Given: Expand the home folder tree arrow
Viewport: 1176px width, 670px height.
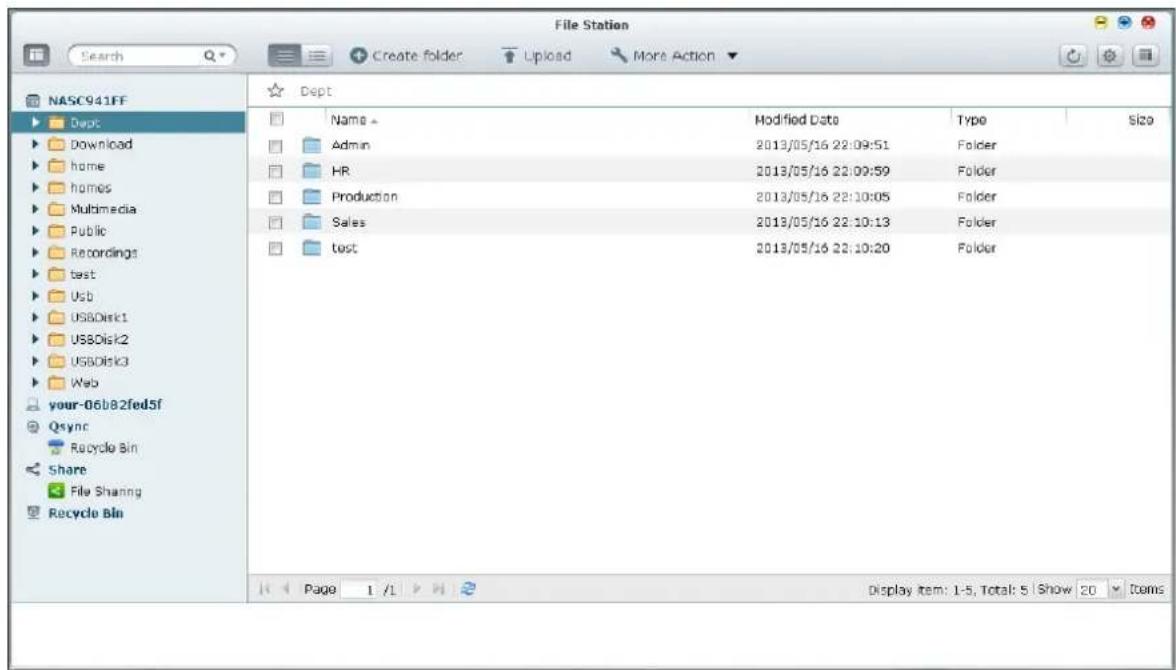Looking at the screenshot, I should tap(35, 166).
